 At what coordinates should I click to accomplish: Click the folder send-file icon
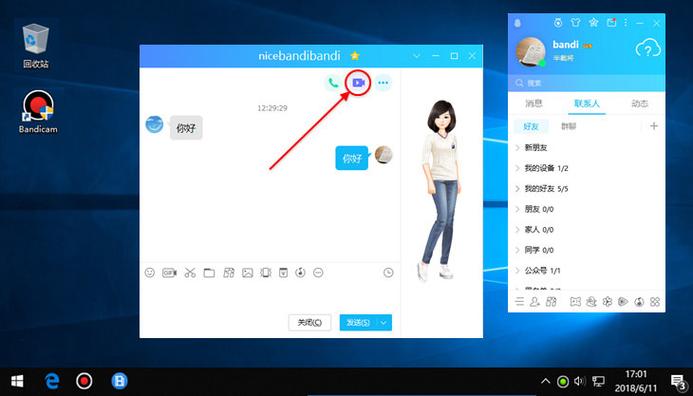pos(209,273)
